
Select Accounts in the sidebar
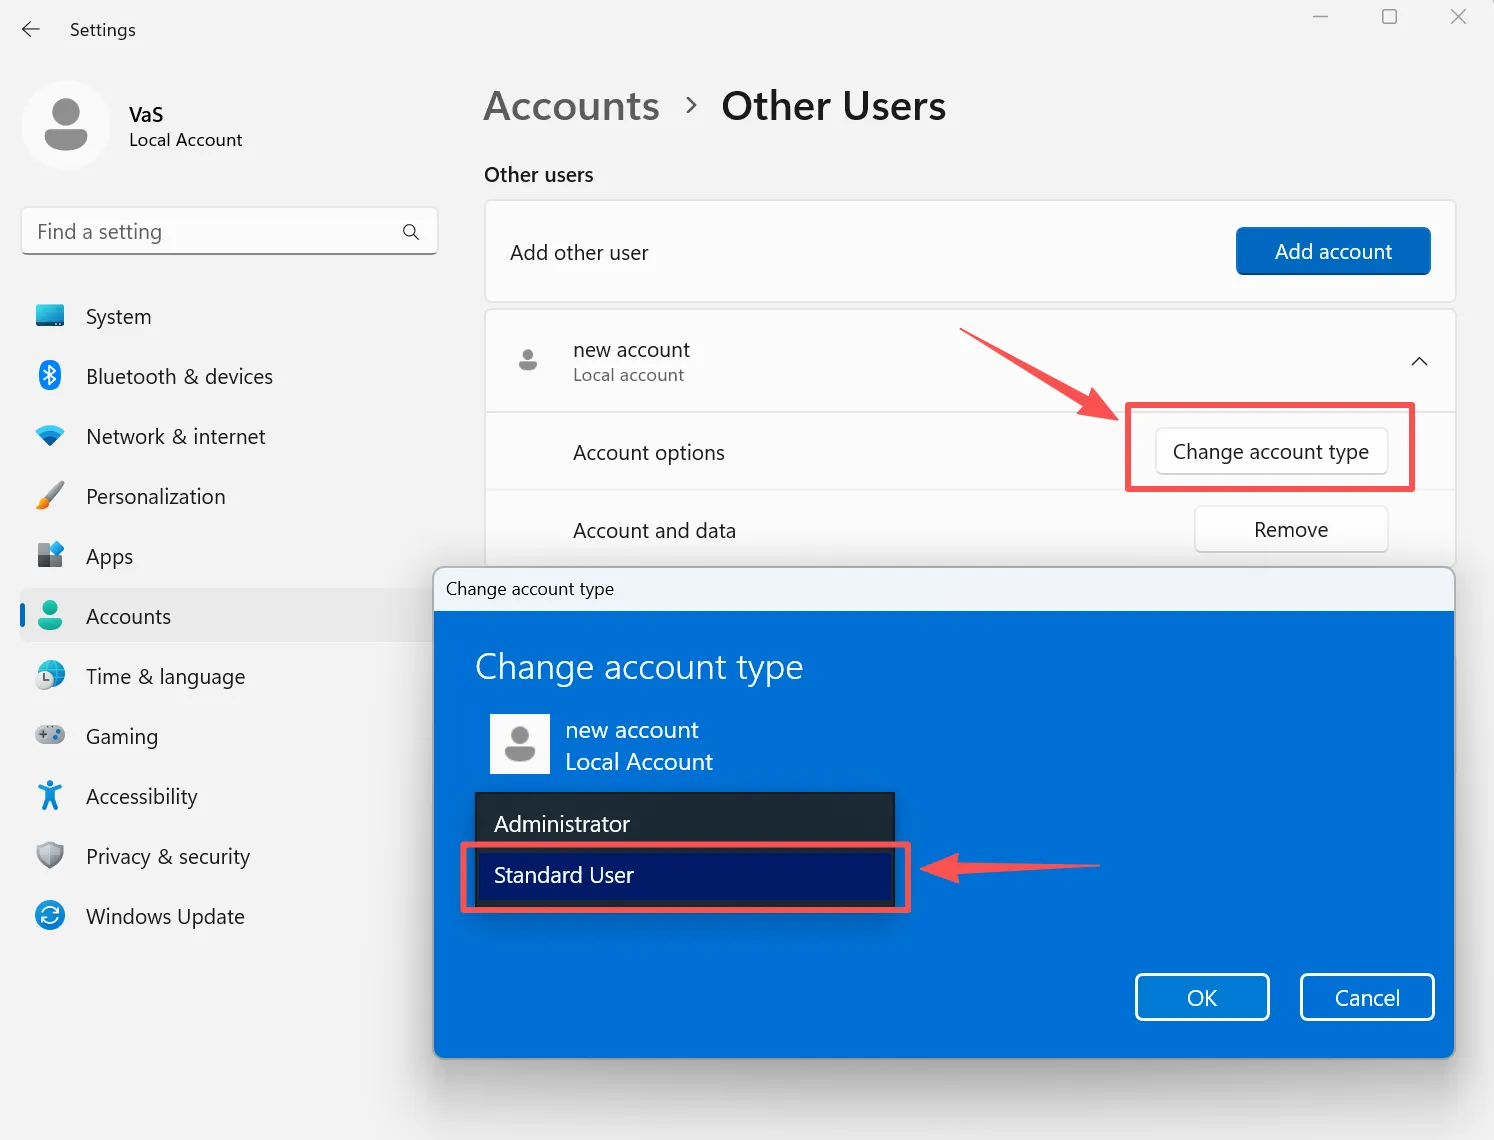pyautogui.click(x=228, y=616)
